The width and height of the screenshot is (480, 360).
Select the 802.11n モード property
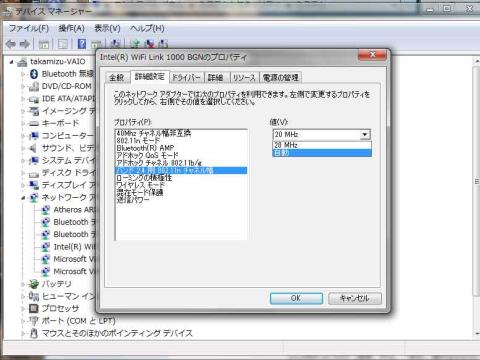[x=138, y=141]
